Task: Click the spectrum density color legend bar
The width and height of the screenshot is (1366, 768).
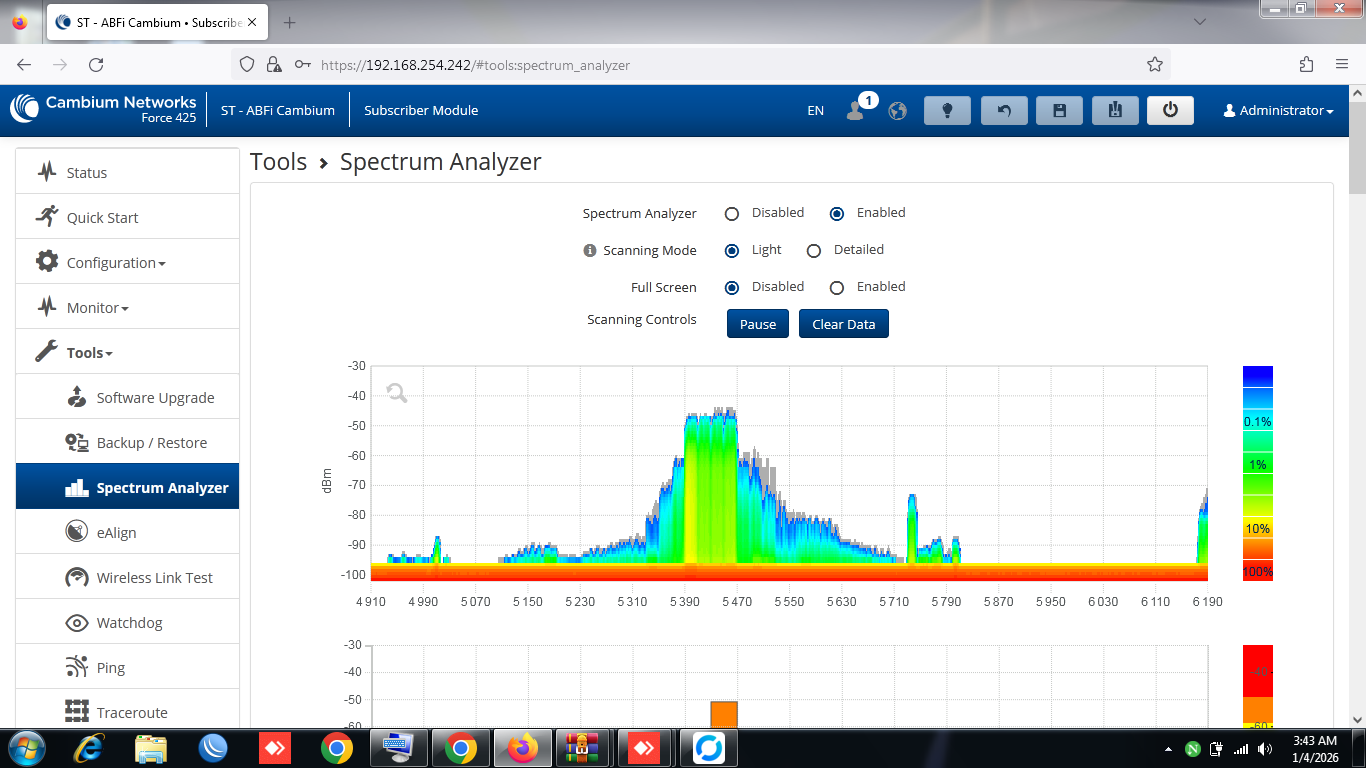Action: pos(1257,473)
